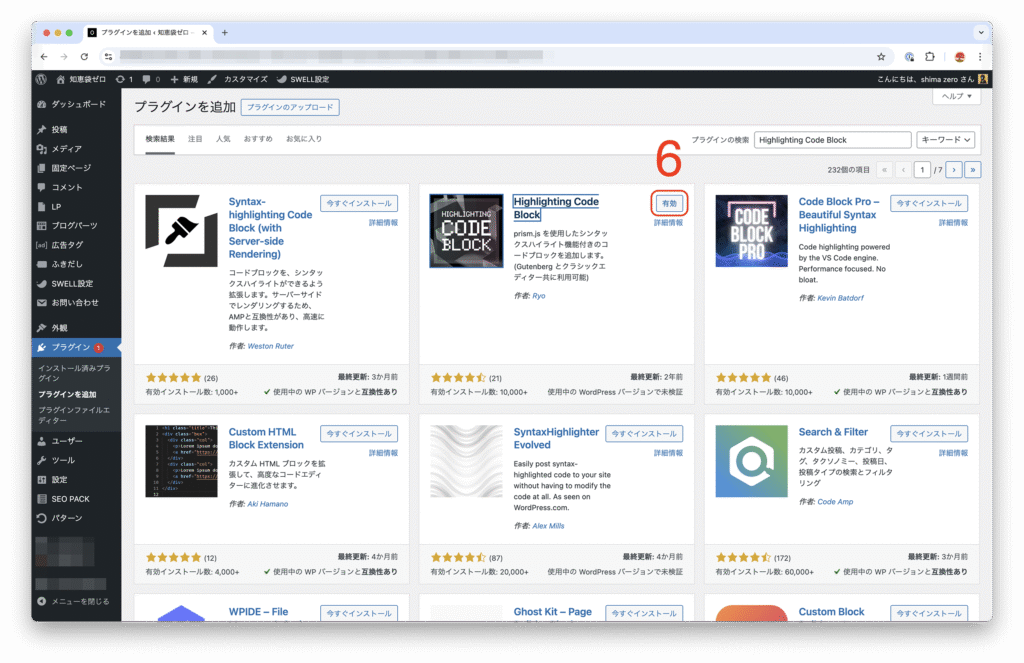Go to the next results page
The width and height of the screenshot is (1024, 663).
(x=954, y=170)
